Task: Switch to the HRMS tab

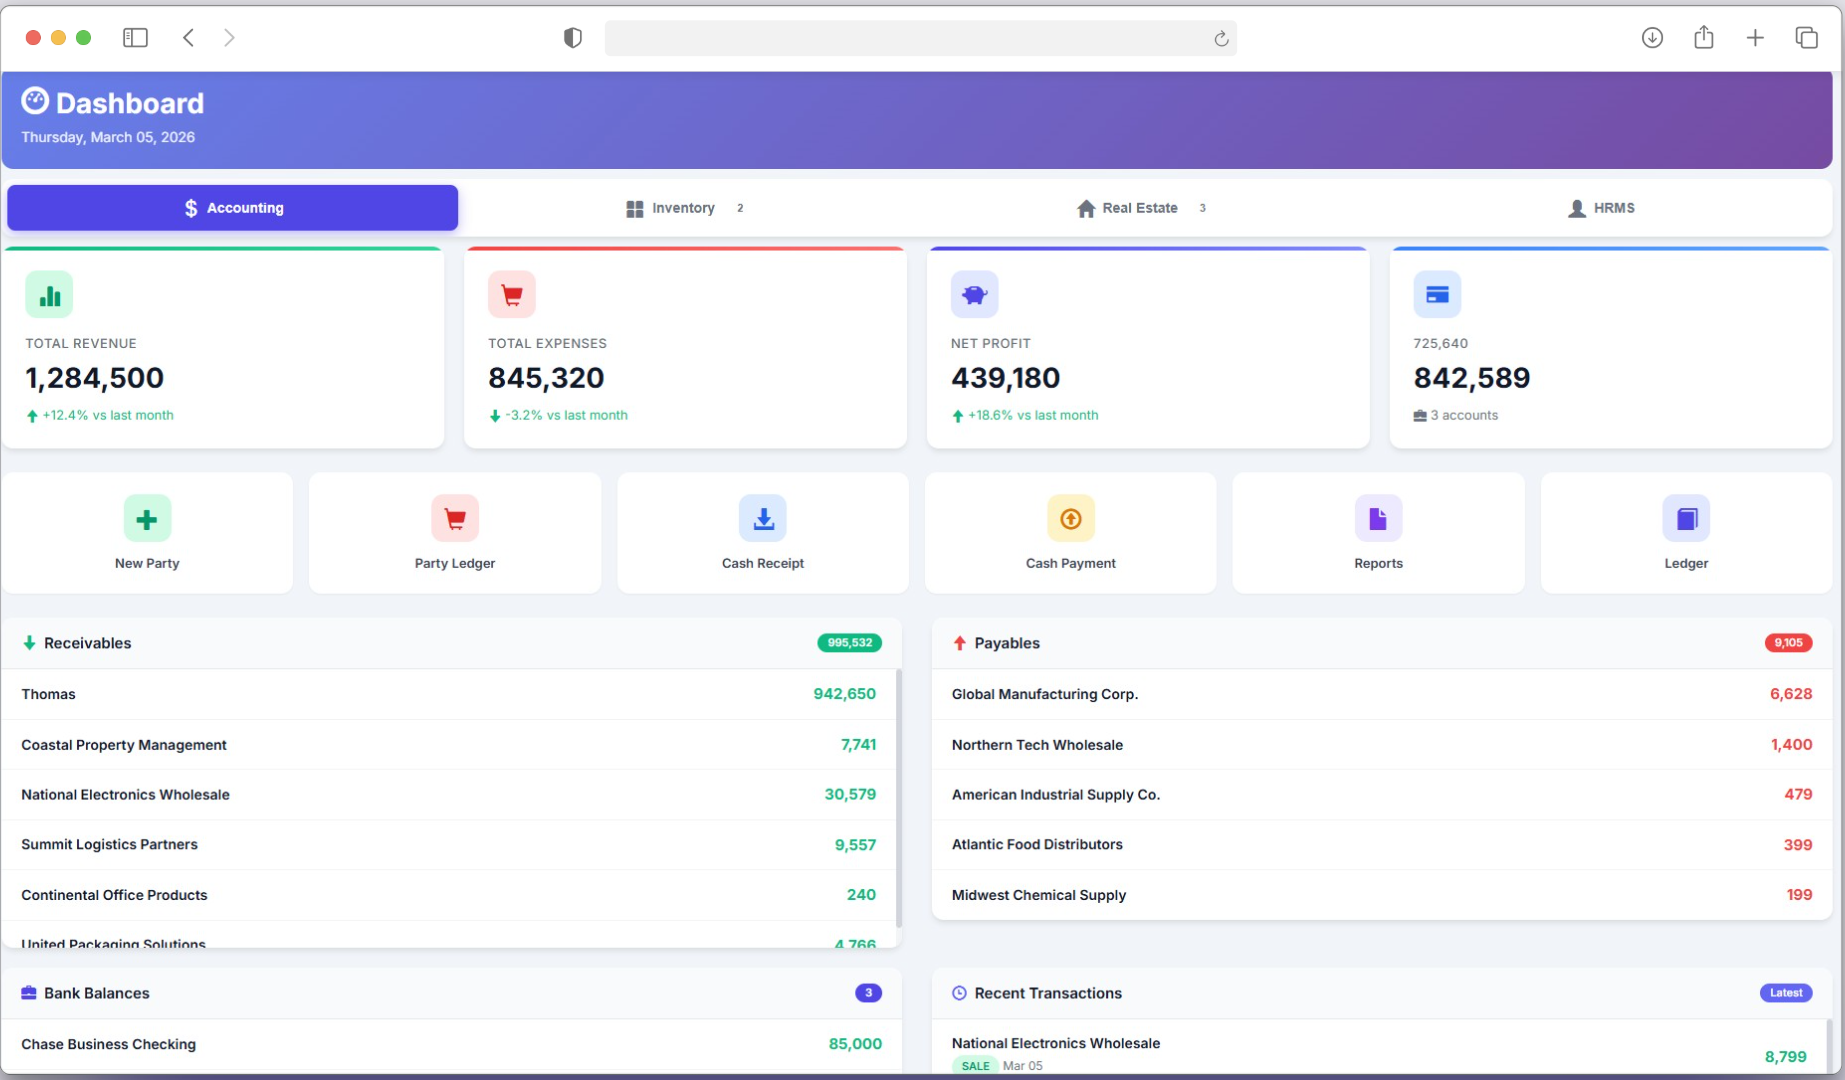Action: pos(1602,207)
